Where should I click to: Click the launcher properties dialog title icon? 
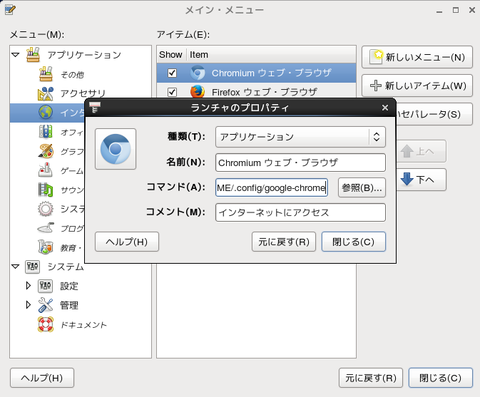click(x=95, y=107)
